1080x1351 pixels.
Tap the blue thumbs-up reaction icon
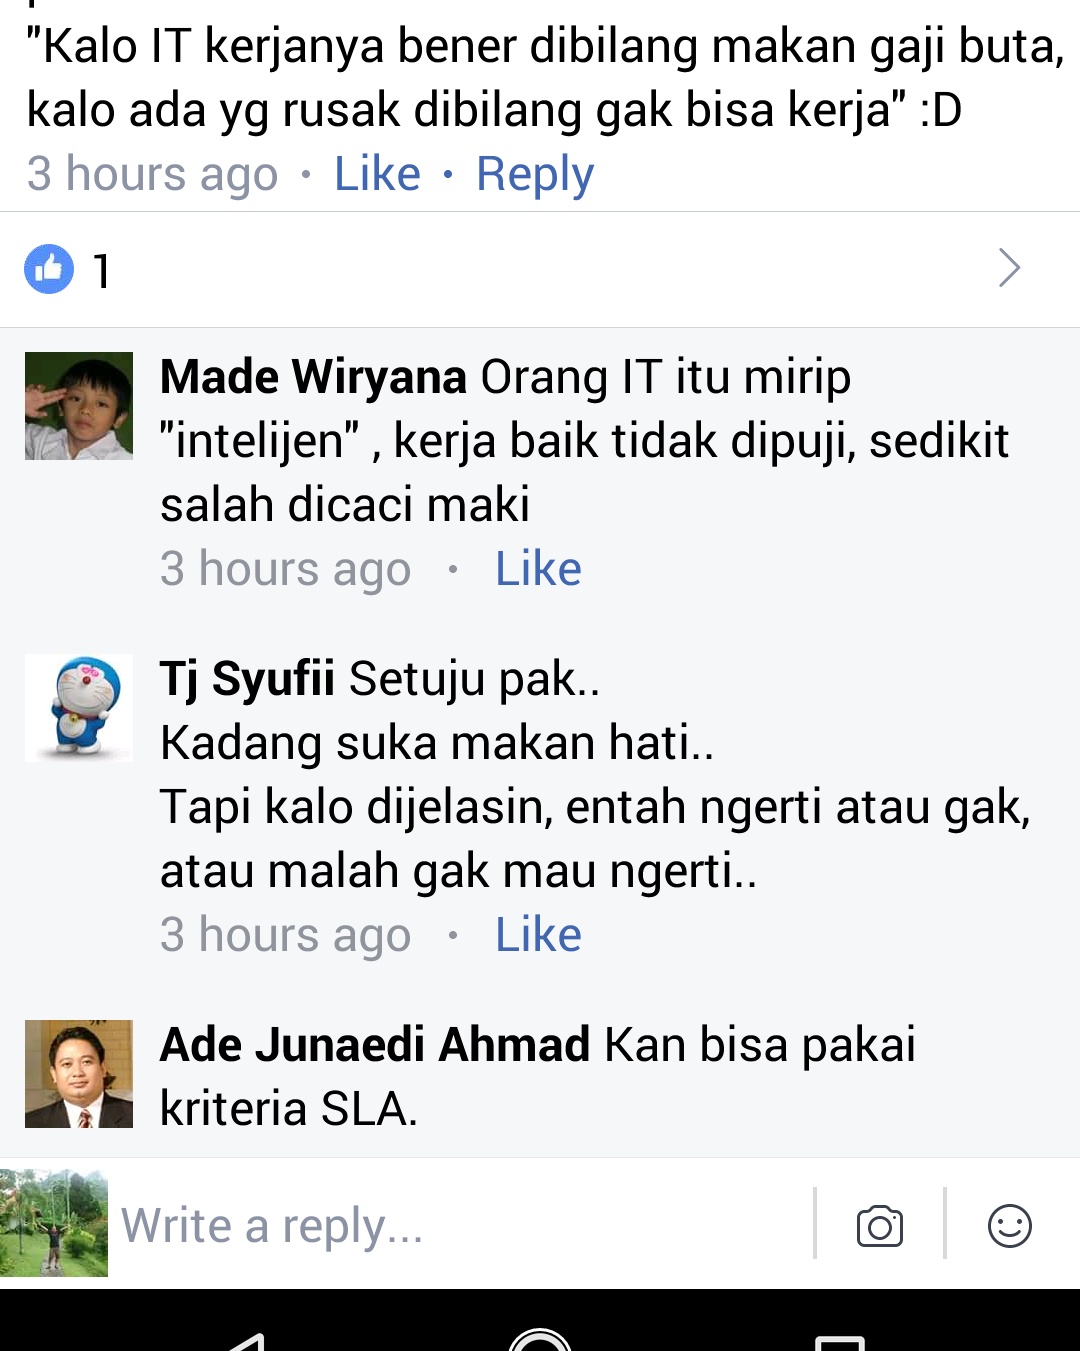pos(49,269)
